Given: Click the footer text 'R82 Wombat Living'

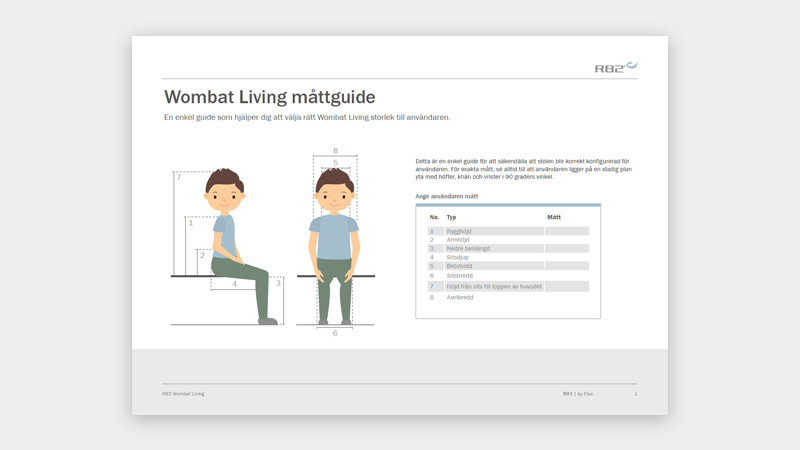Looking at the screenshot, I should pyautogui.click(x=183, y=394).
